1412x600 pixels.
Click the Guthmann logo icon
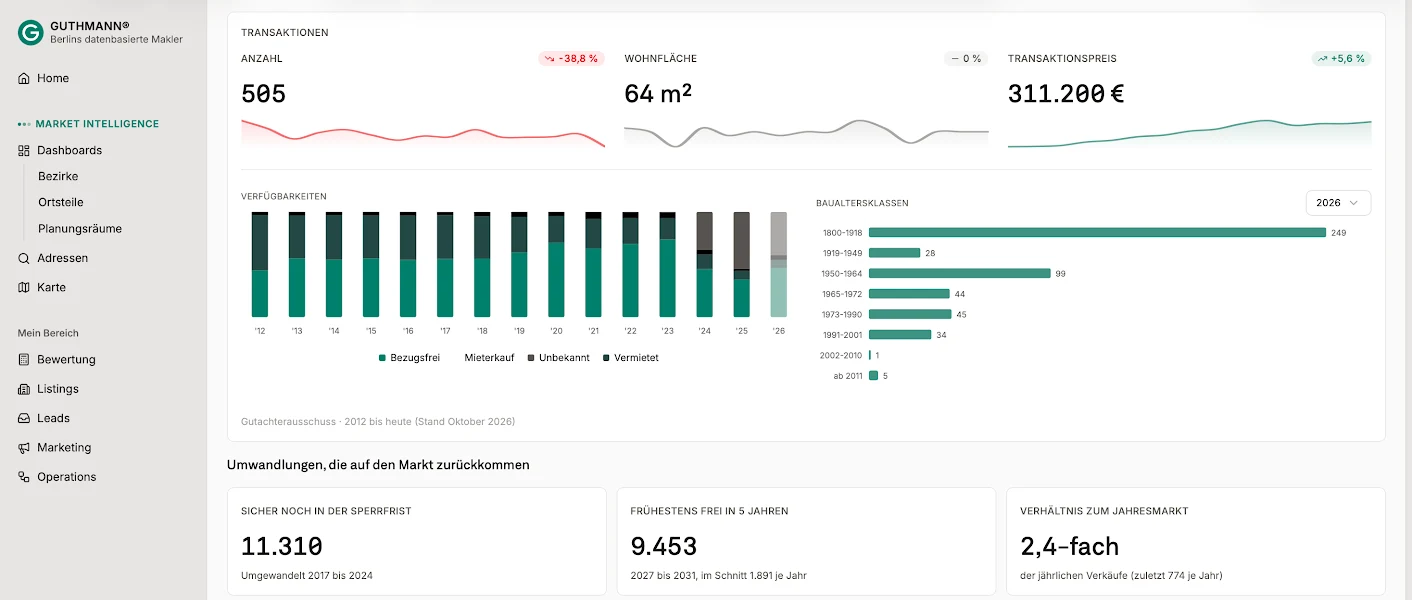(31, 33)
